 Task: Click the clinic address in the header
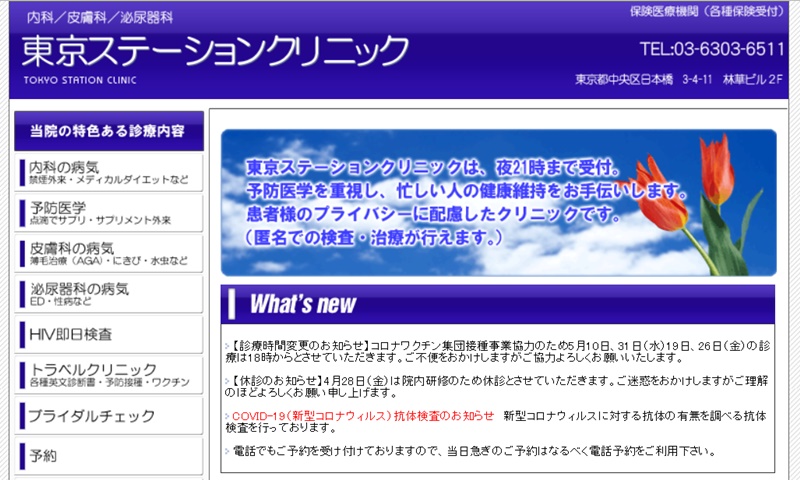click(x=679, y=80)
